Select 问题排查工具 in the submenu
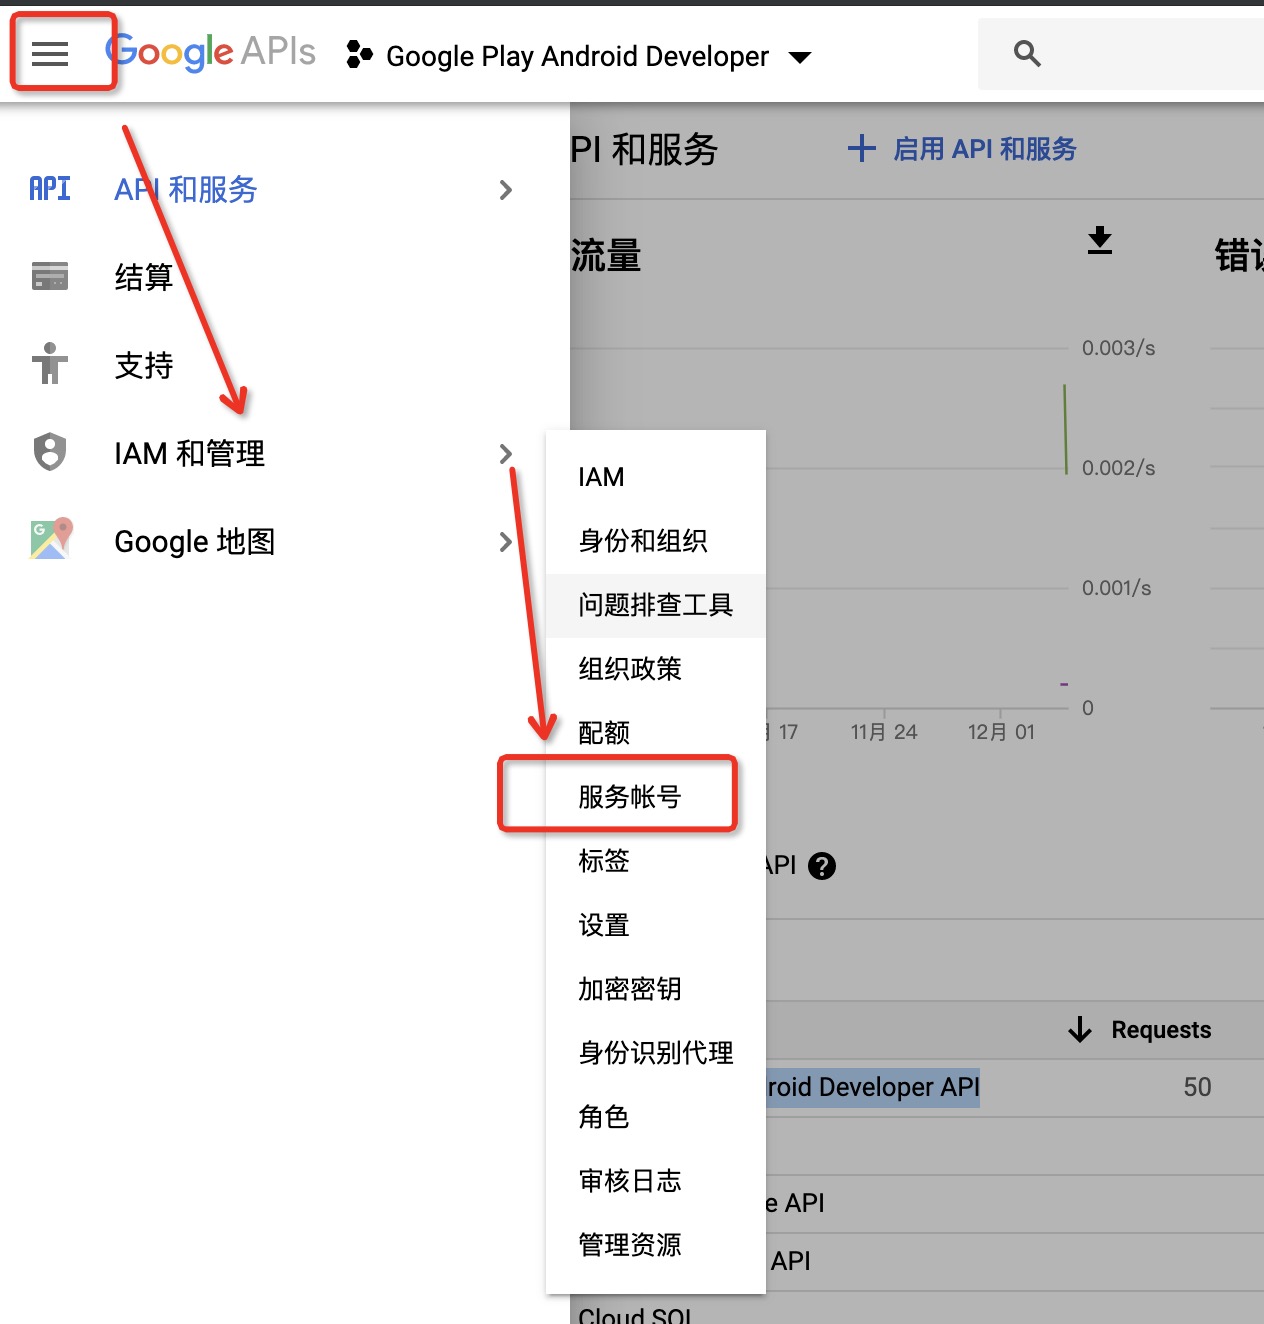1264x1324 pixels. pos(655,605)
